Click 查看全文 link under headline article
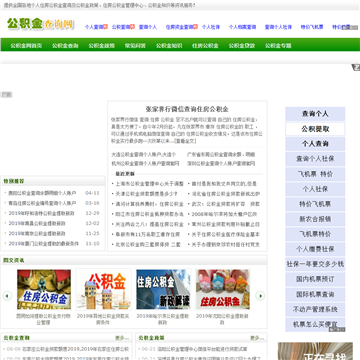 click(185, 141)
